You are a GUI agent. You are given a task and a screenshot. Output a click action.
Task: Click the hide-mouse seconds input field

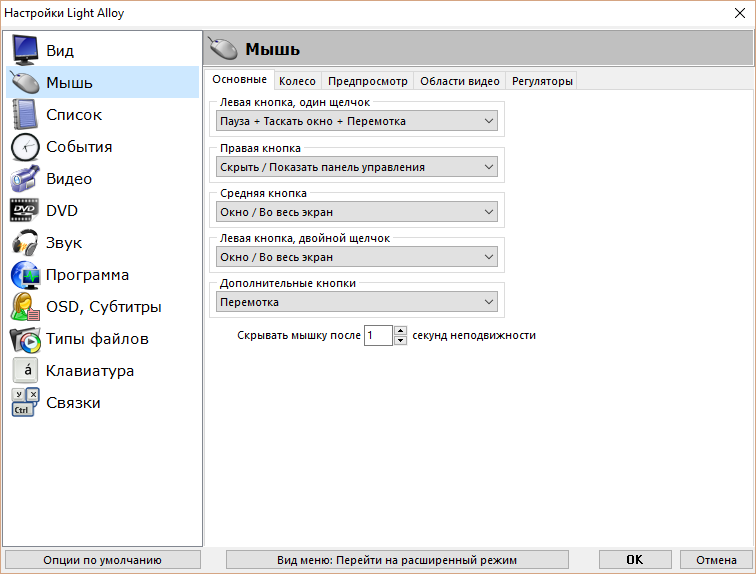click(378, 335)
